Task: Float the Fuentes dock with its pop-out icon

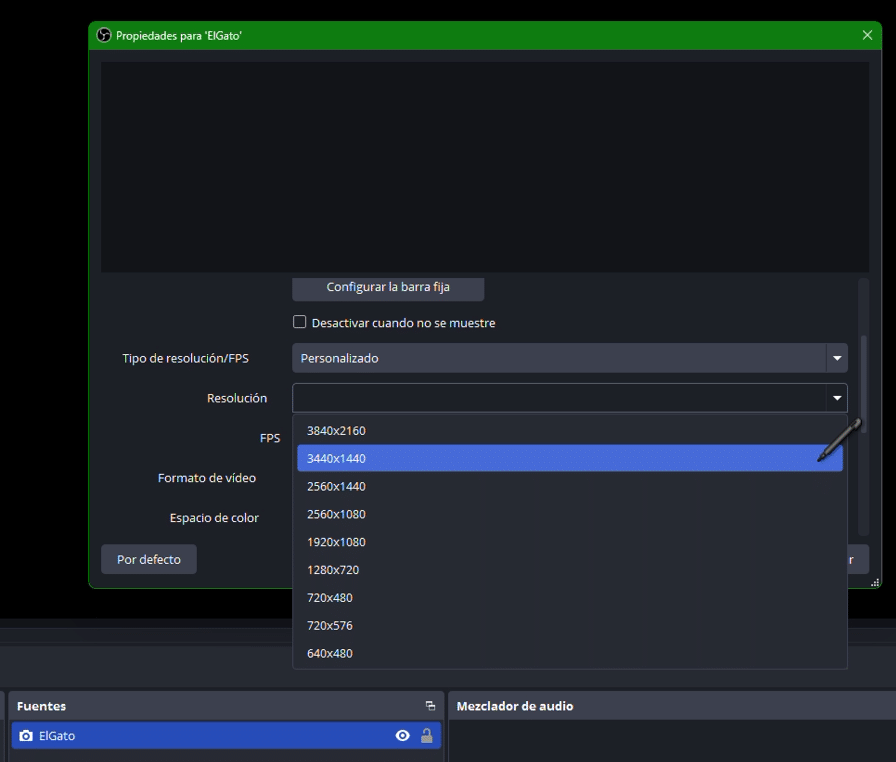Action: point(430,706)
